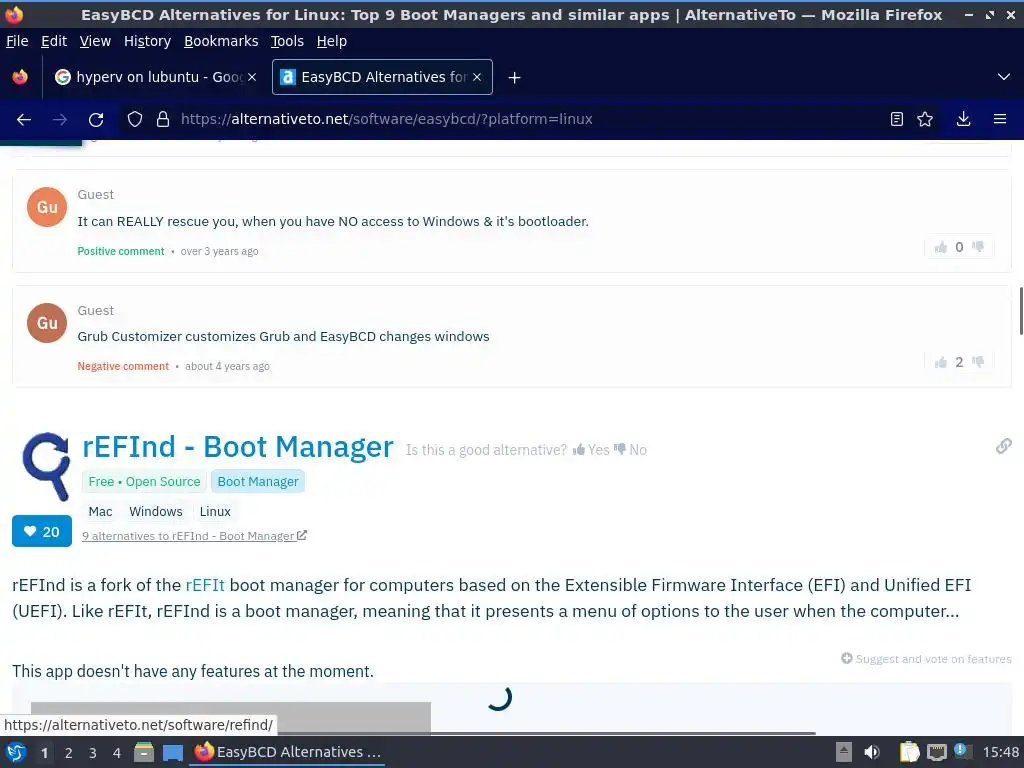1024x768 pixels.
Task: Select the Linux platform tag
Action: tap(216, 511)
